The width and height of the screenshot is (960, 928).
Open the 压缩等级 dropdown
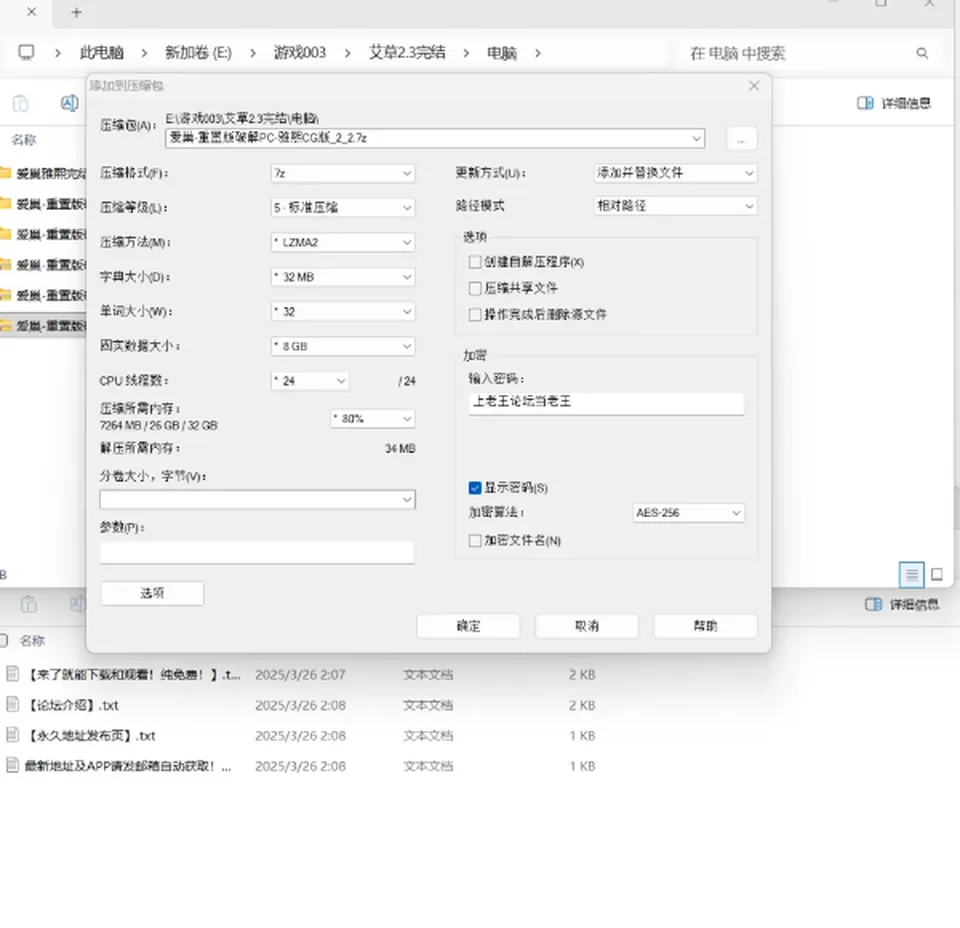343,208
